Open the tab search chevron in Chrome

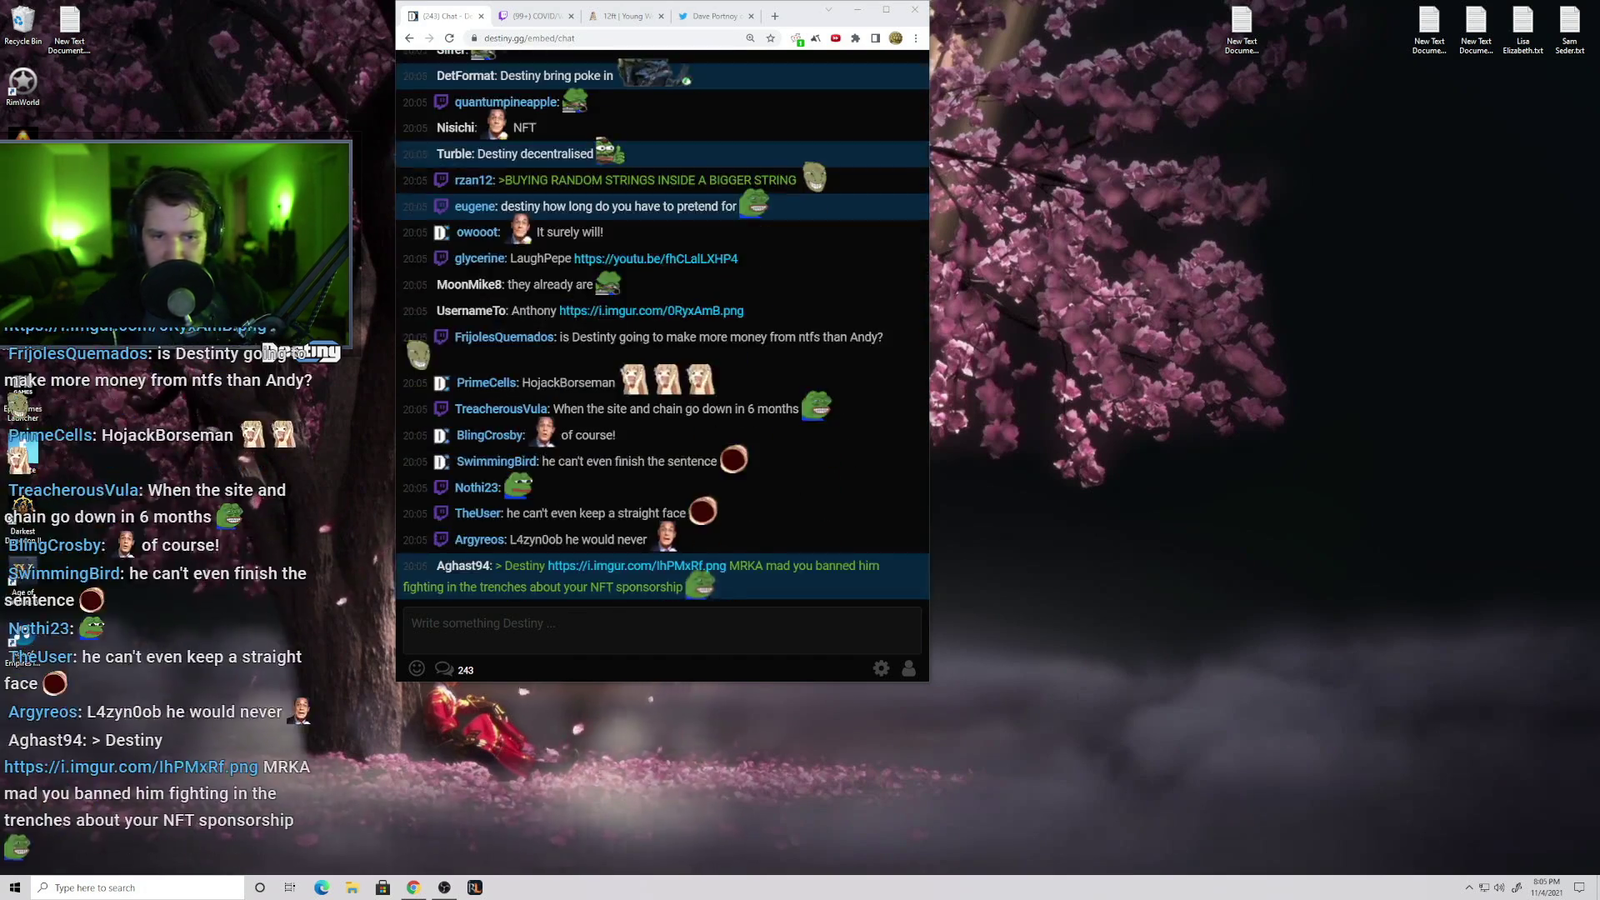[828, 10]
